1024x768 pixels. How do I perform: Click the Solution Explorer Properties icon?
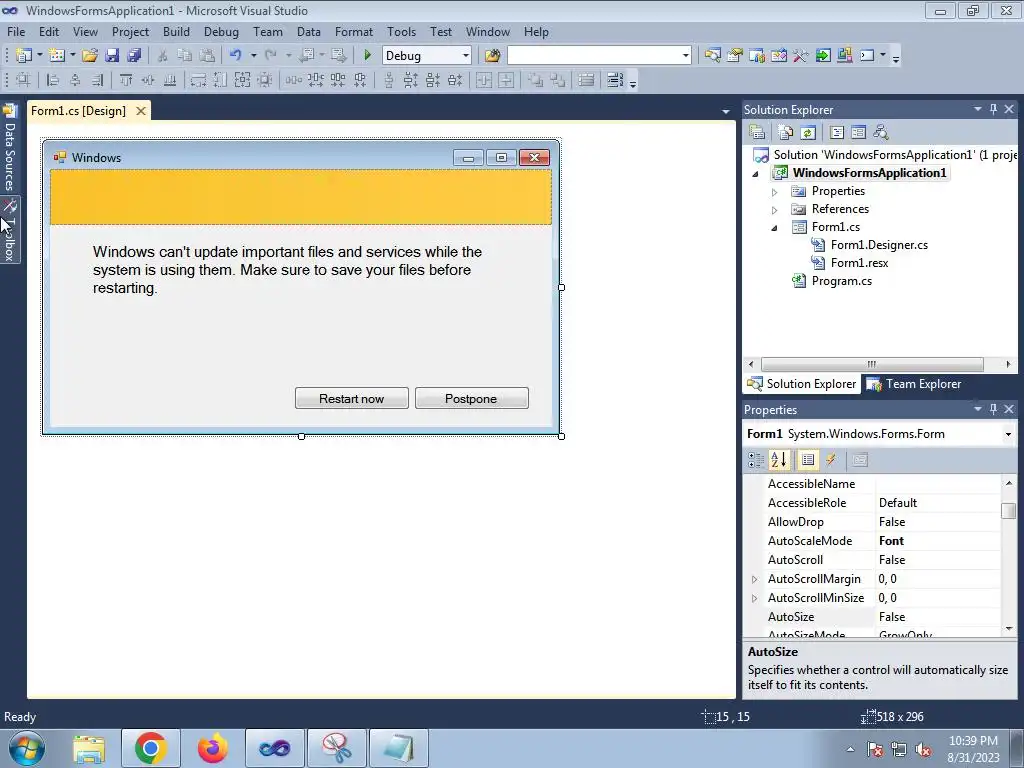[757, 133]
